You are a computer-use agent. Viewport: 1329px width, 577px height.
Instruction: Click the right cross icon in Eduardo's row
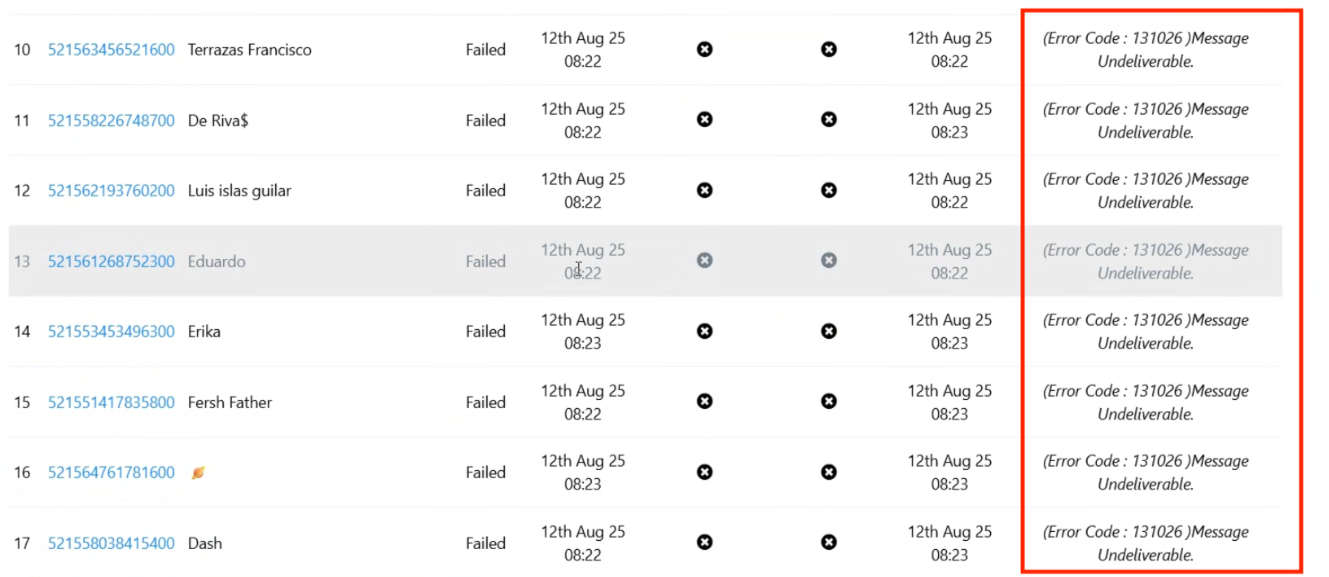[x=829, y=260]
